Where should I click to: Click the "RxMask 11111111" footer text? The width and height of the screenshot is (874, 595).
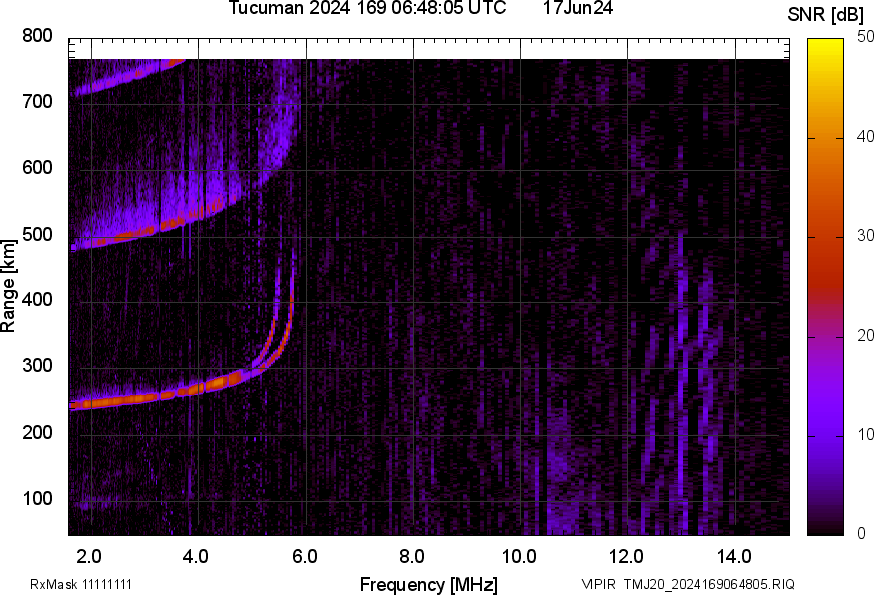coord(81,584)
